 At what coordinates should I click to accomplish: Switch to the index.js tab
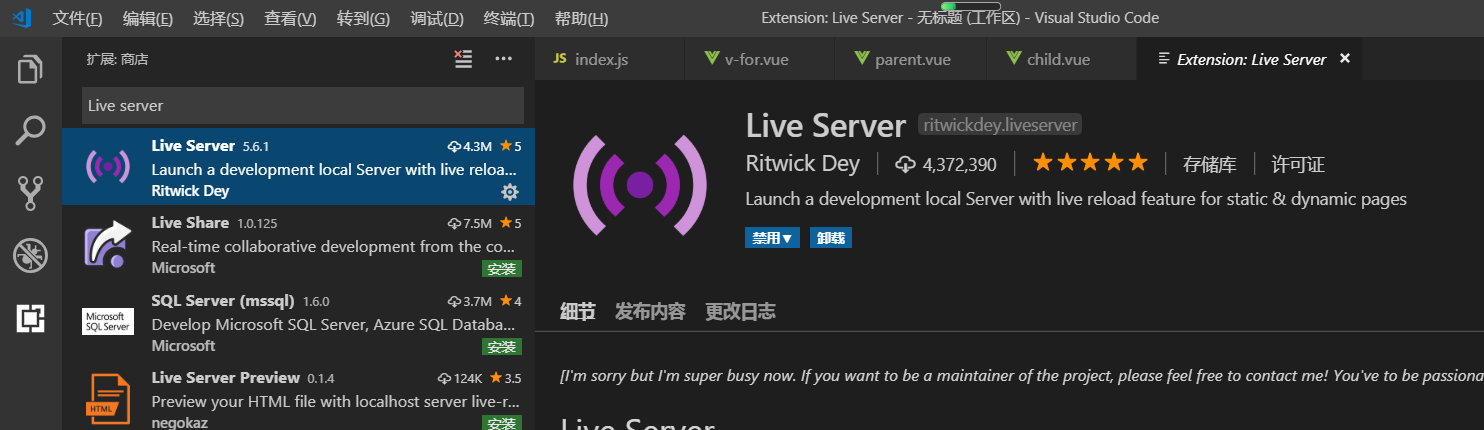point(610,59)
